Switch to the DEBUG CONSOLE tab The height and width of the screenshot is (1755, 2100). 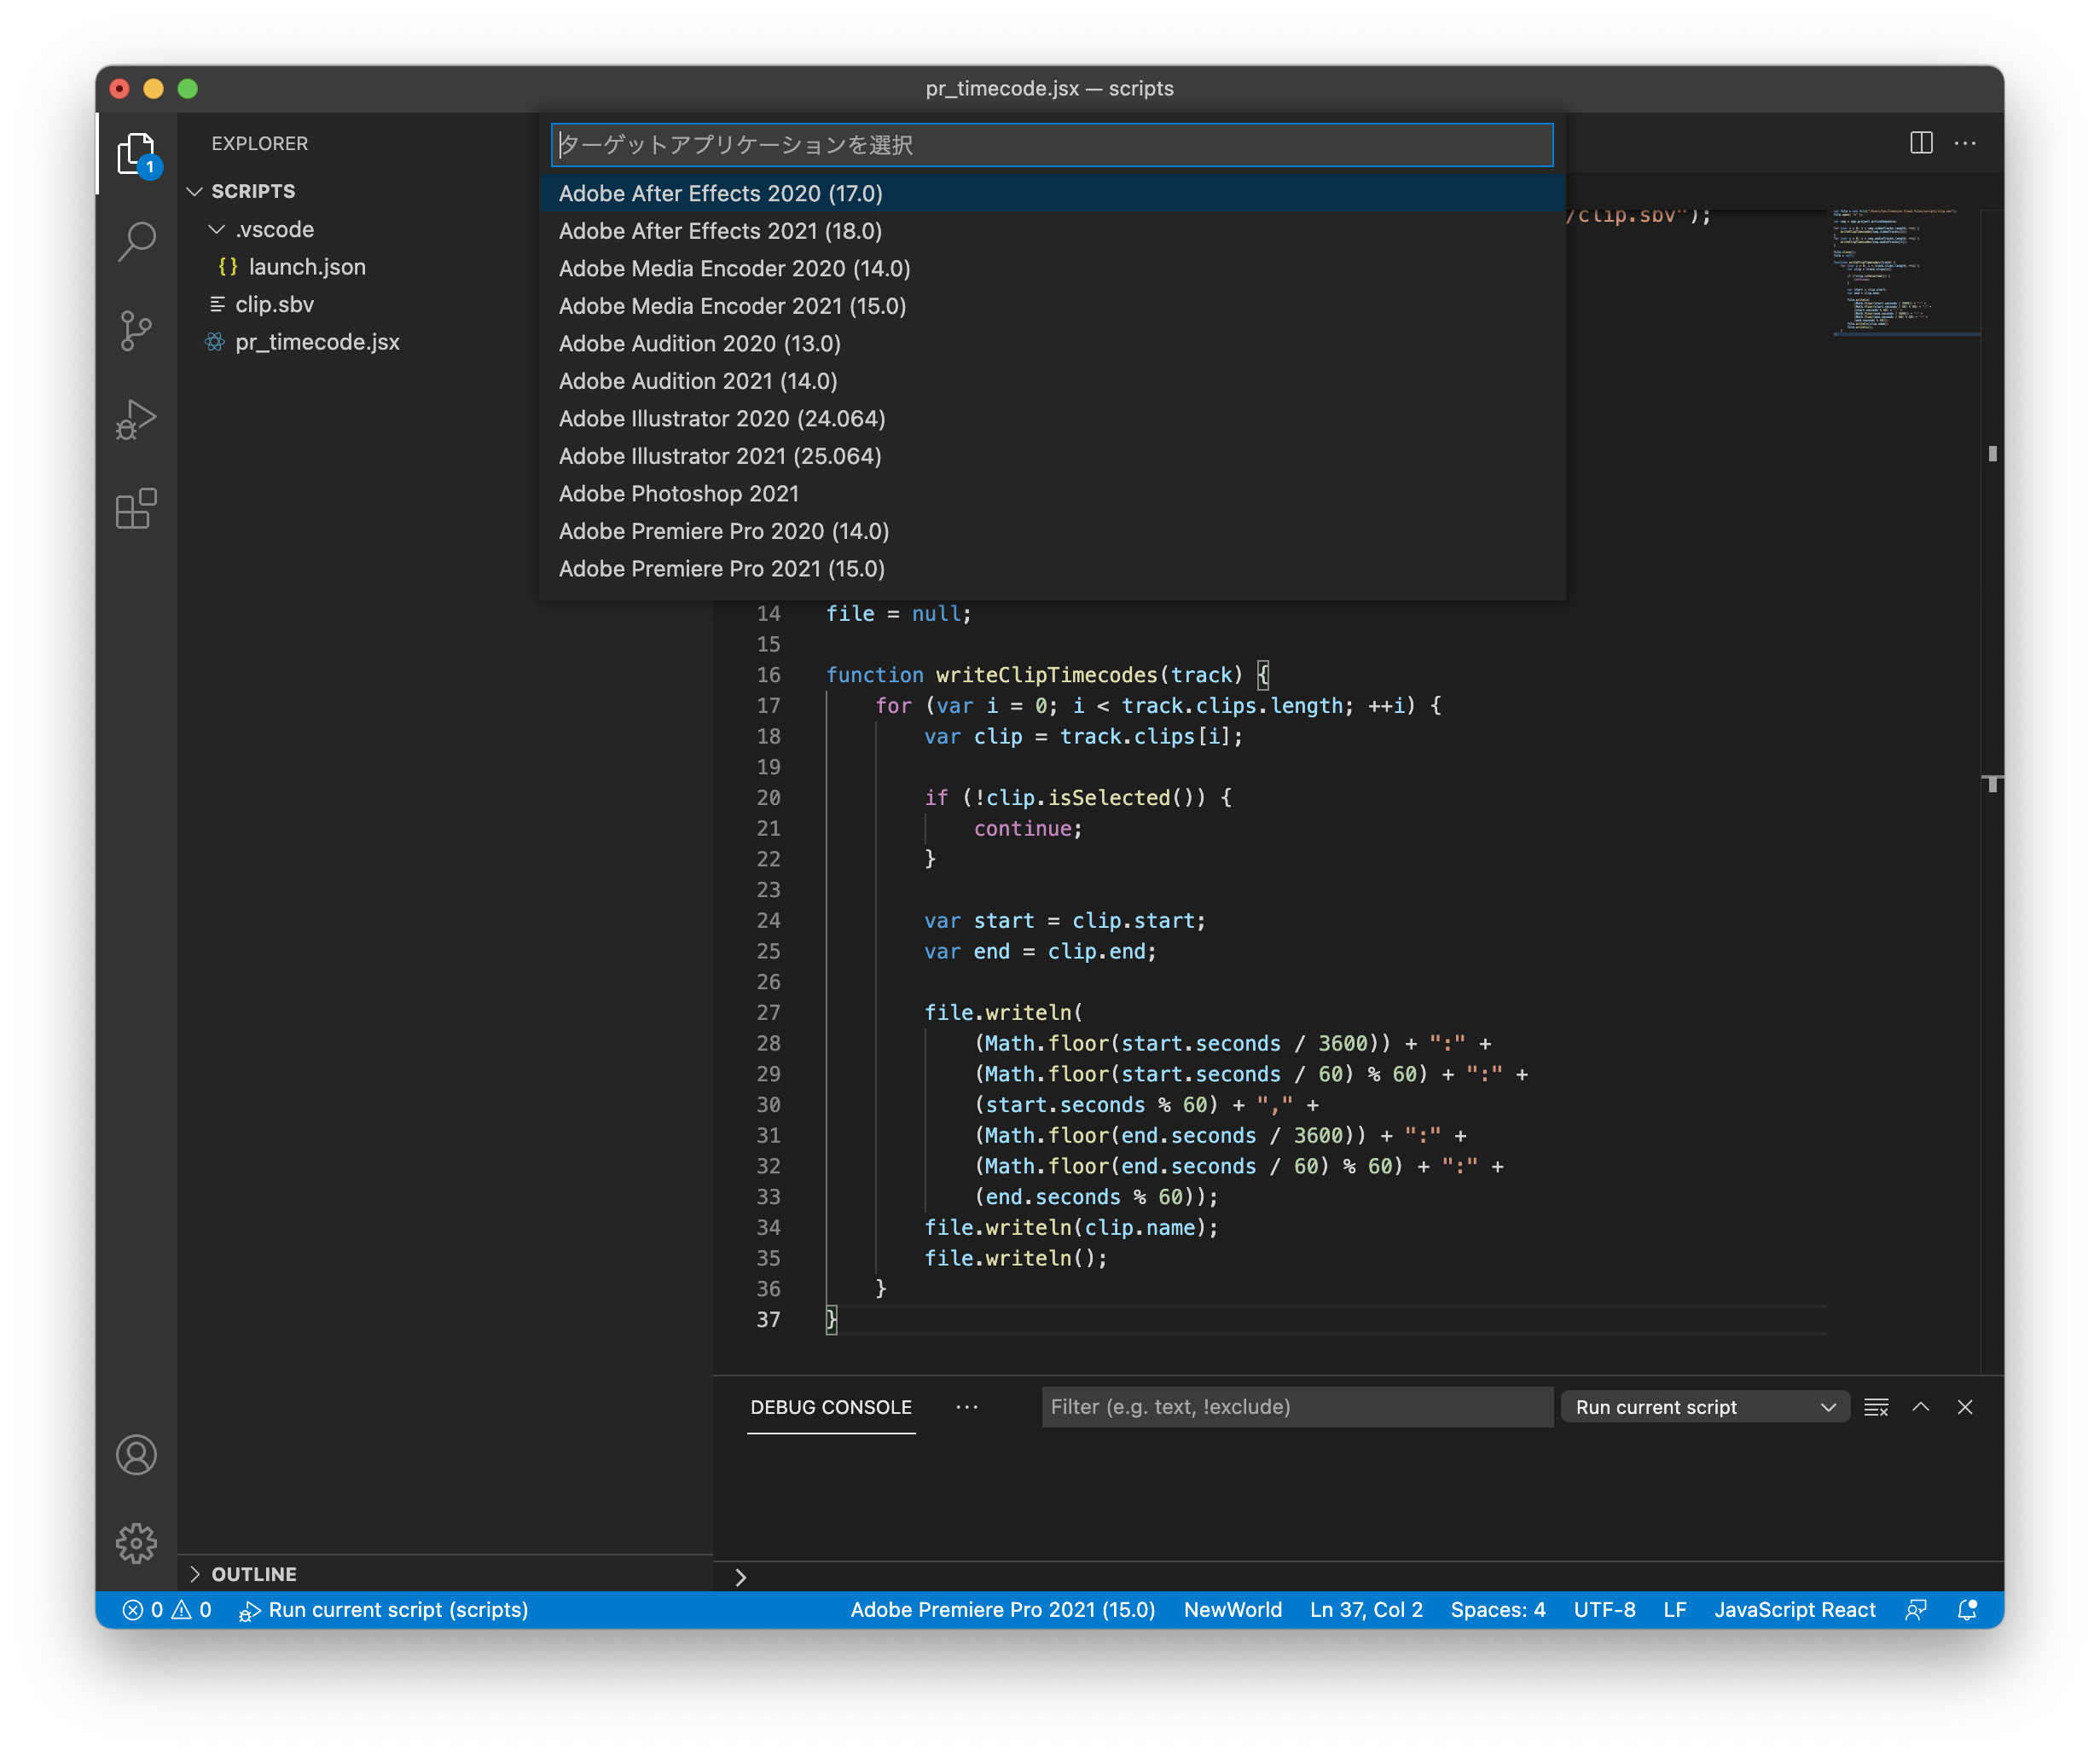[x=830, y=1407]
